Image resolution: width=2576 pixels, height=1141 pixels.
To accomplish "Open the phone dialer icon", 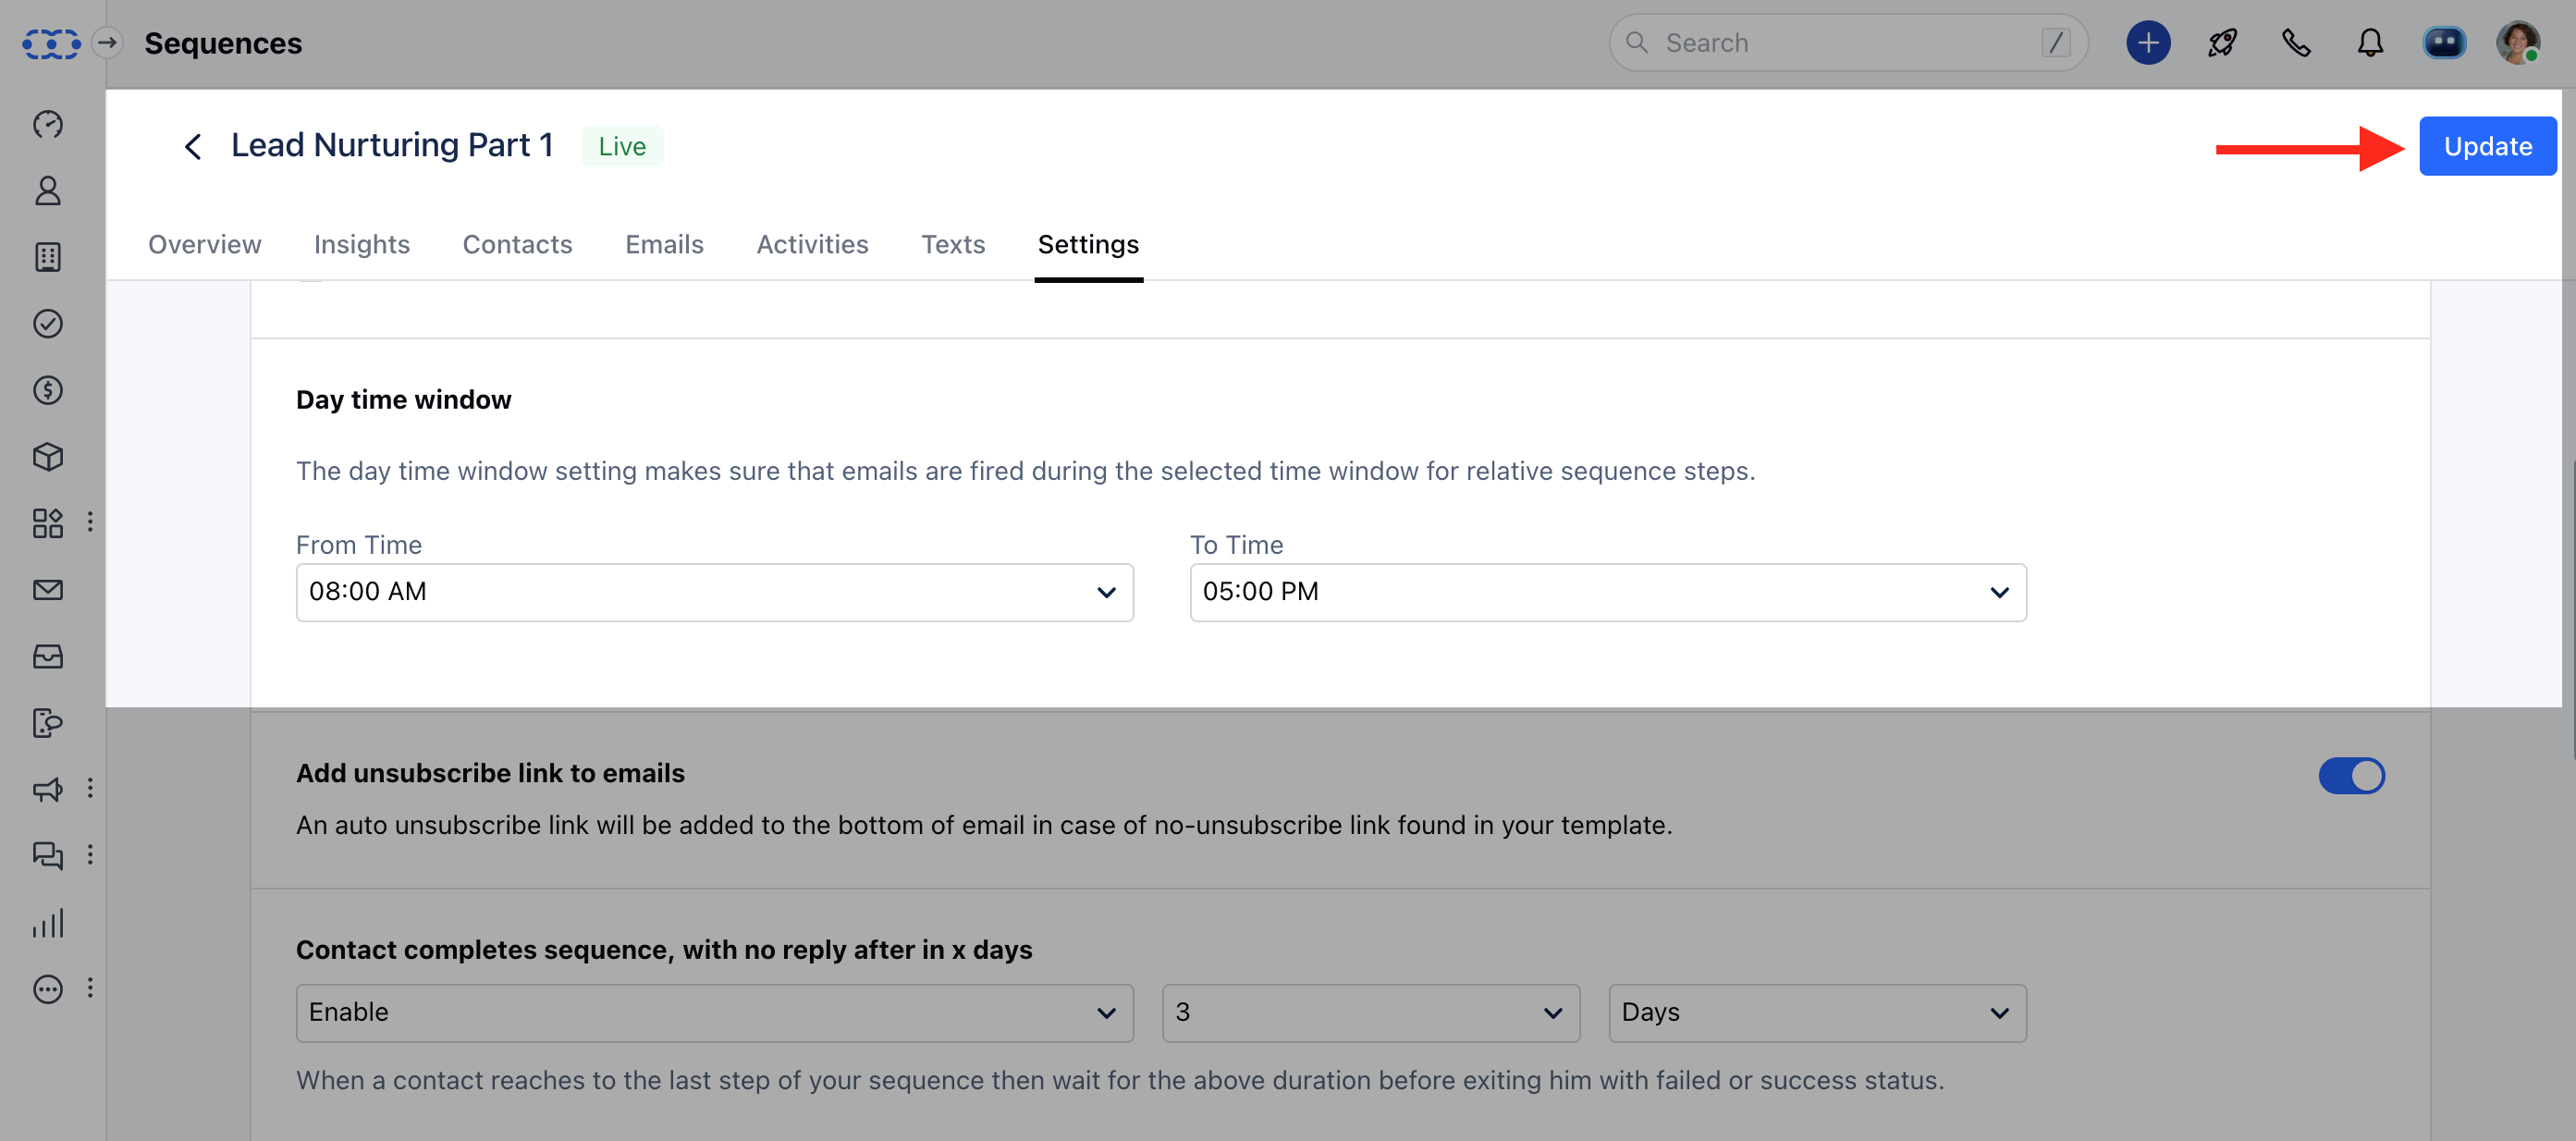I will pyautogui.click(x=2296, y=43).
